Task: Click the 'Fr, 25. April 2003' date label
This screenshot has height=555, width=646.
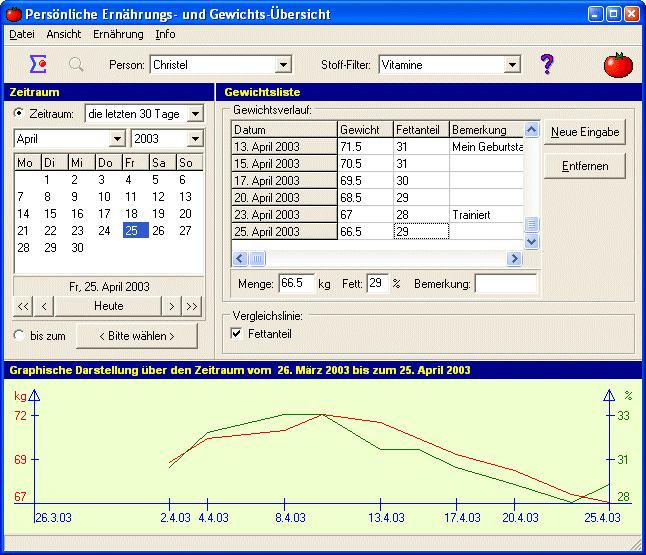Action: [109, 286]
